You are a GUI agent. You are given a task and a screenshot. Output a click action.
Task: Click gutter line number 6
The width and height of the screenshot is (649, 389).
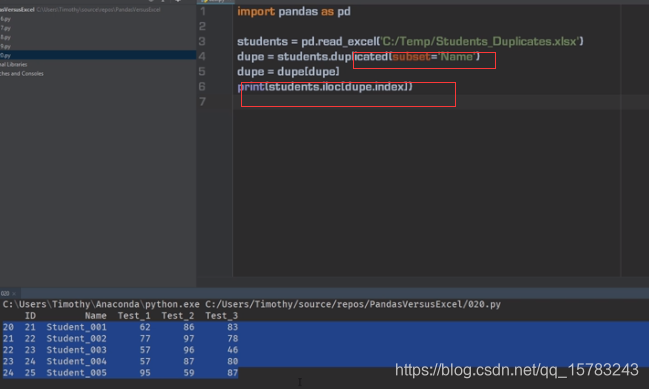click(202, 86)
